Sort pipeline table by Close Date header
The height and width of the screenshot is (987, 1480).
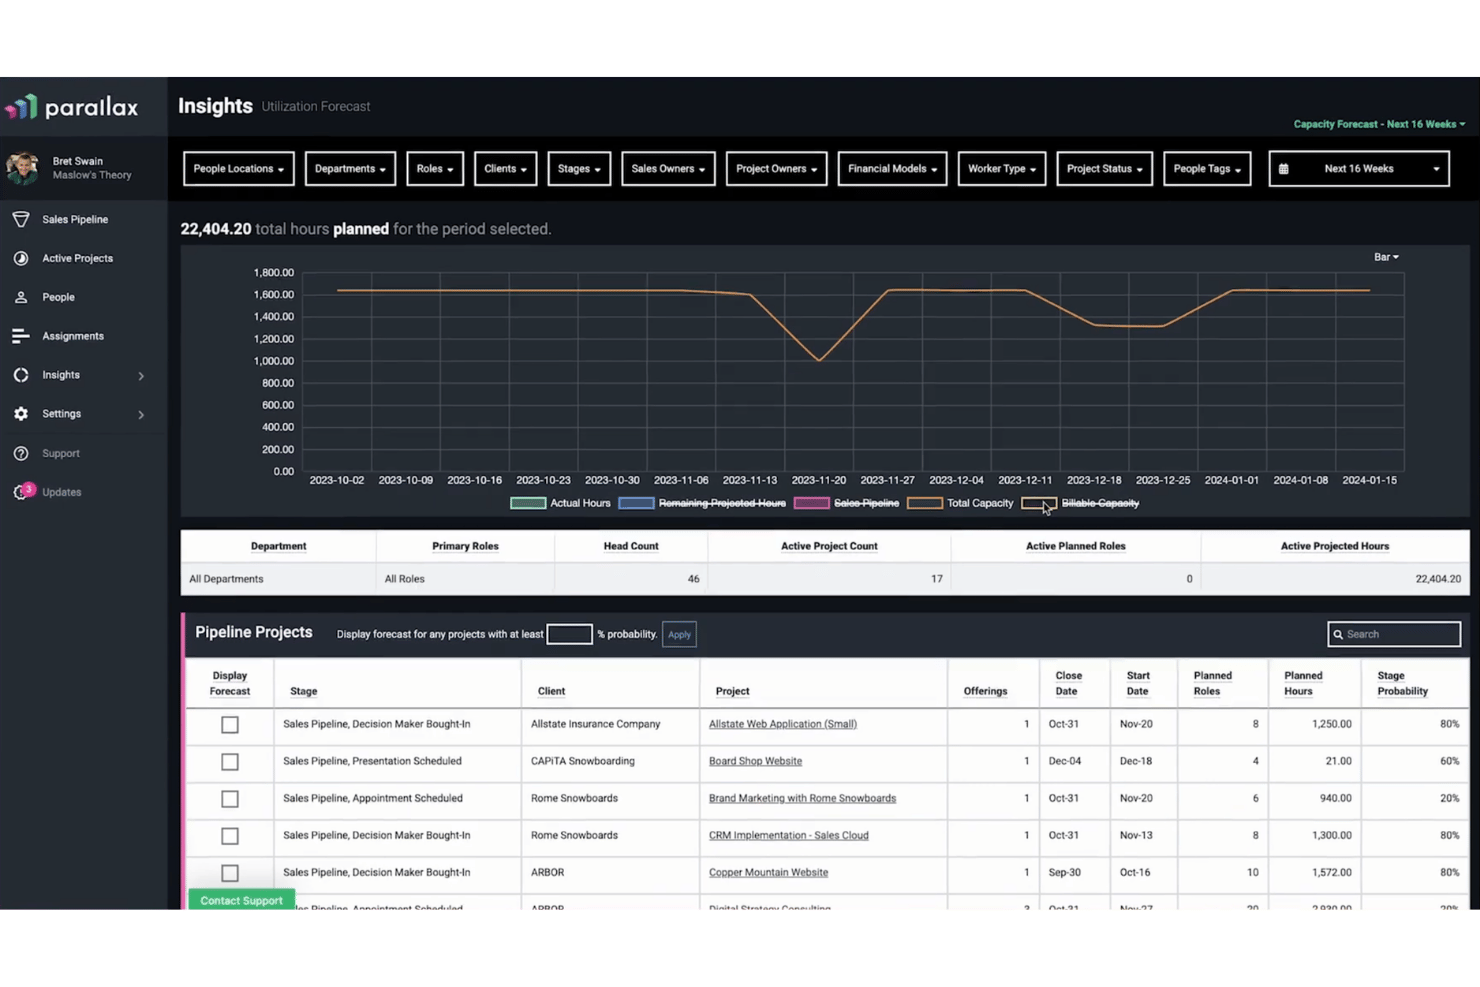[1068, 683]
